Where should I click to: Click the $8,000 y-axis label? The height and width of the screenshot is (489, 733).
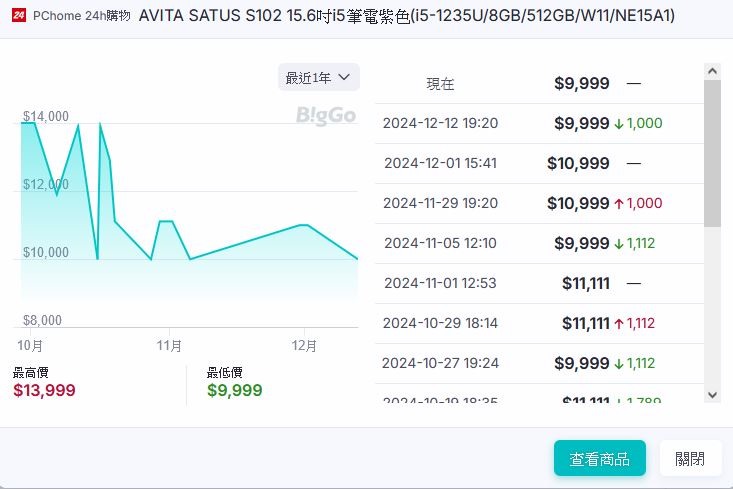[43, 320]
